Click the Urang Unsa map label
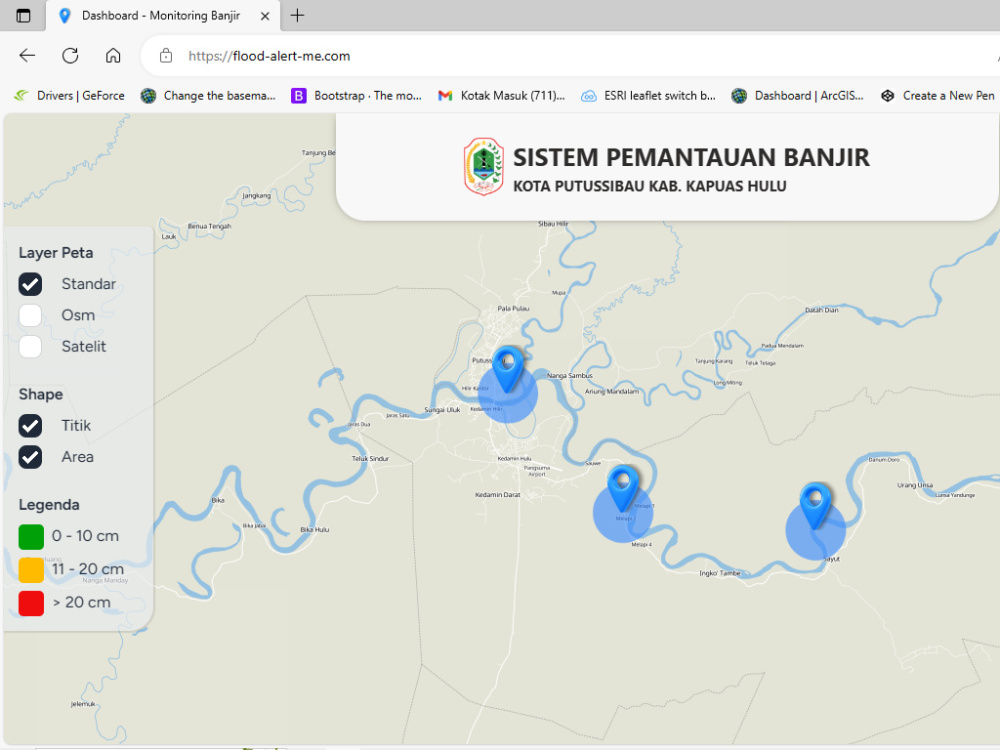This screenshot has width=1000, height=750. click(x=915, y=485)
